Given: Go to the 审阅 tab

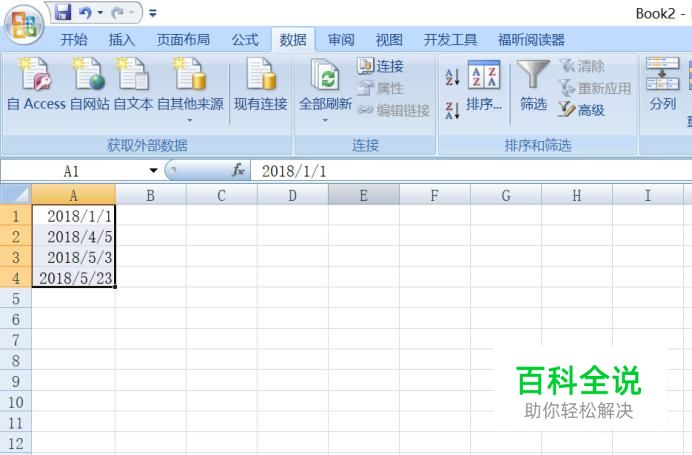Looking at the screenshot, I should pos(341,40).
